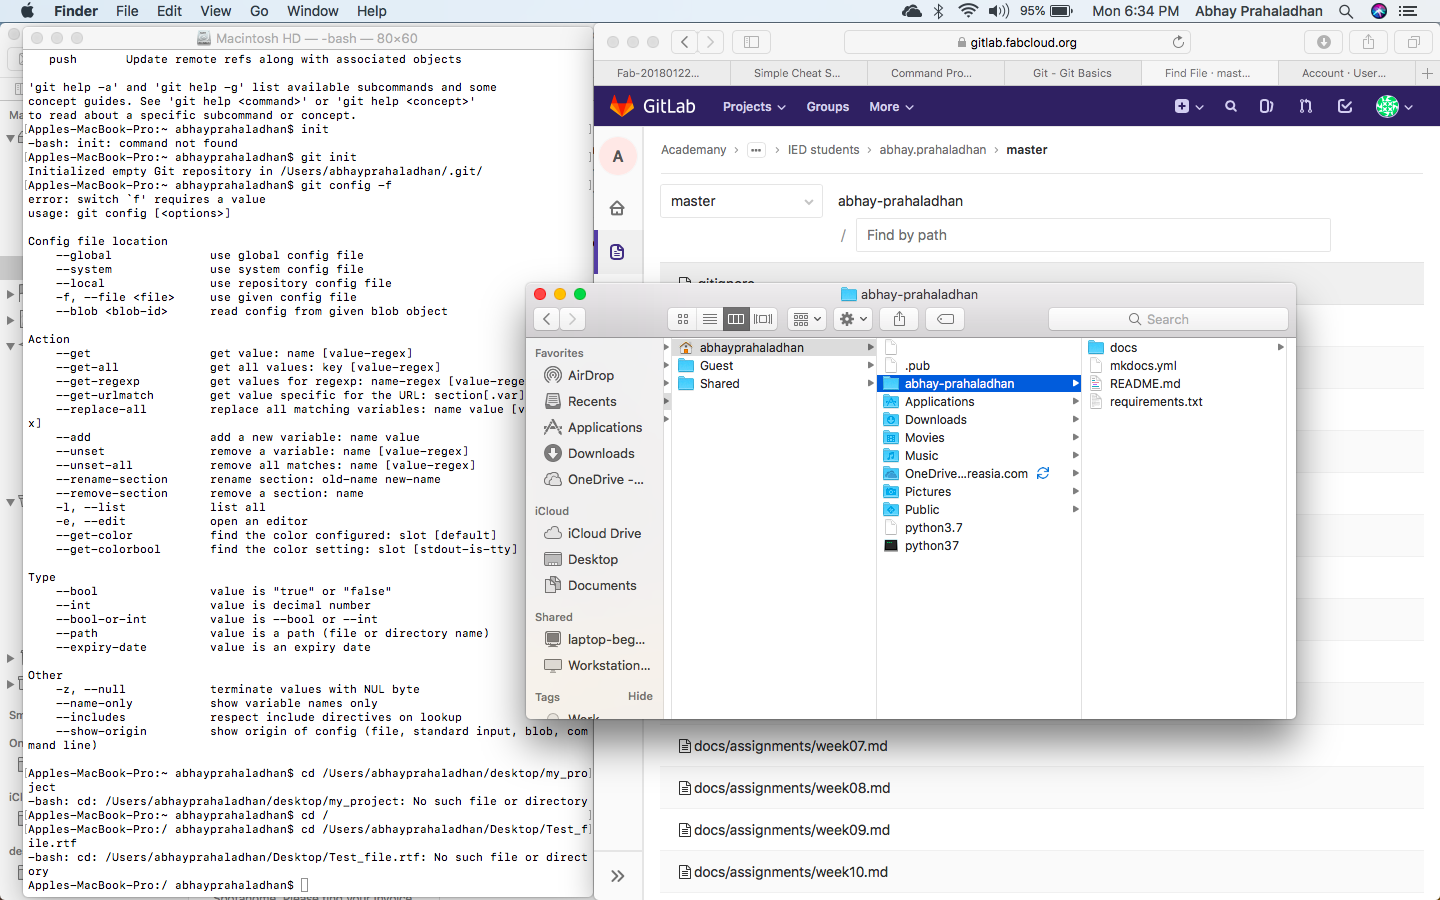Image resolution: width=1440 pixels, height=900 pixels.
Task: Reload the gitlab.fabcloud.org page
Action: (1178, 42)
